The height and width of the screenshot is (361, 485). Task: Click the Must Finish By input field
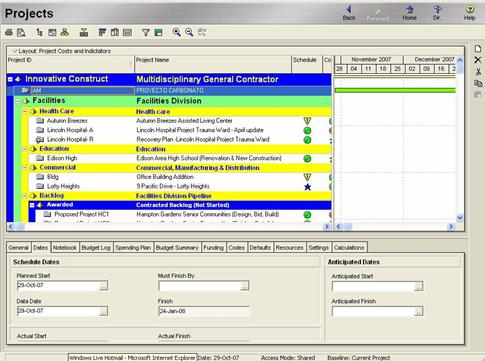pyautogui.click(x=199, y=286)
